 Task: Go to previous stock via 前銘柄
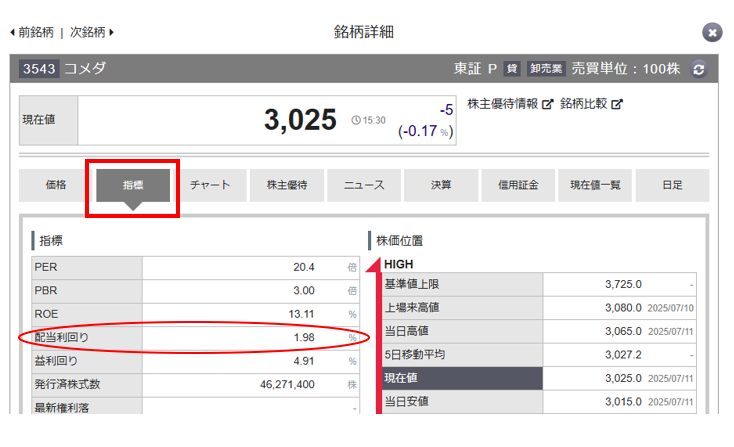(34, 32)
